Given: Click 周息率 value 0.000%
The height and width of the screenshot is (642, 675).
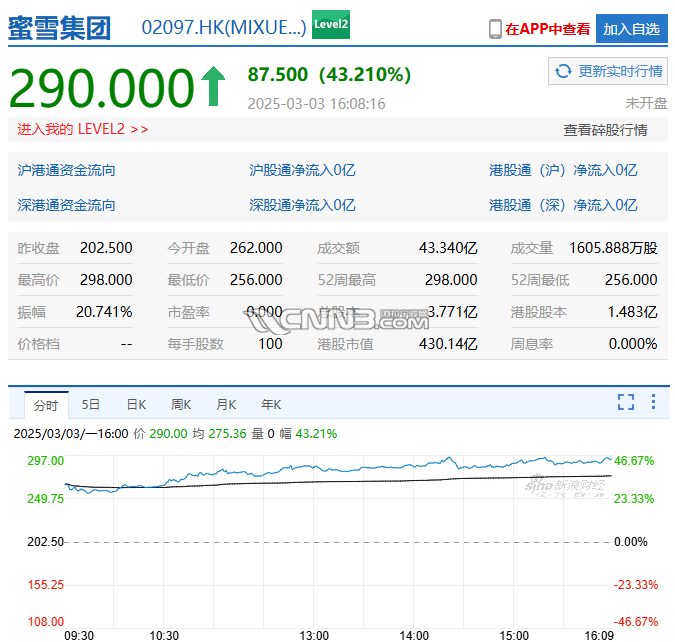Looking at the screenshot, I should [x=633, y=344].
